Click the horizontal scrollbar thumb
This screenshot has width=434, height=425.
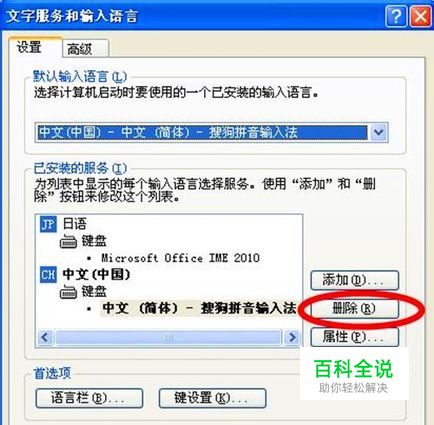[168, 337]
